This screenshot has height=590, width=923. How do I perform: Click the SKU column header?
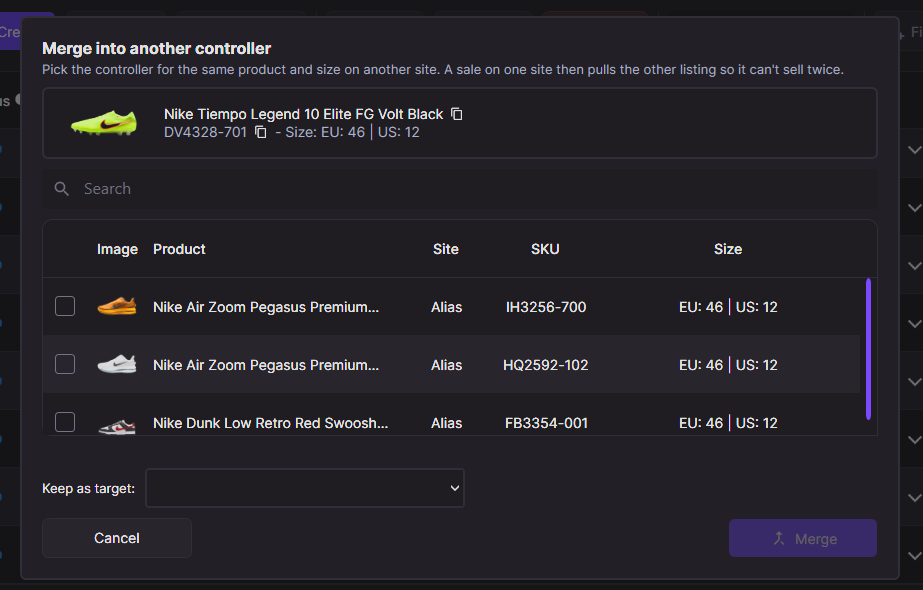pos(545,249)
